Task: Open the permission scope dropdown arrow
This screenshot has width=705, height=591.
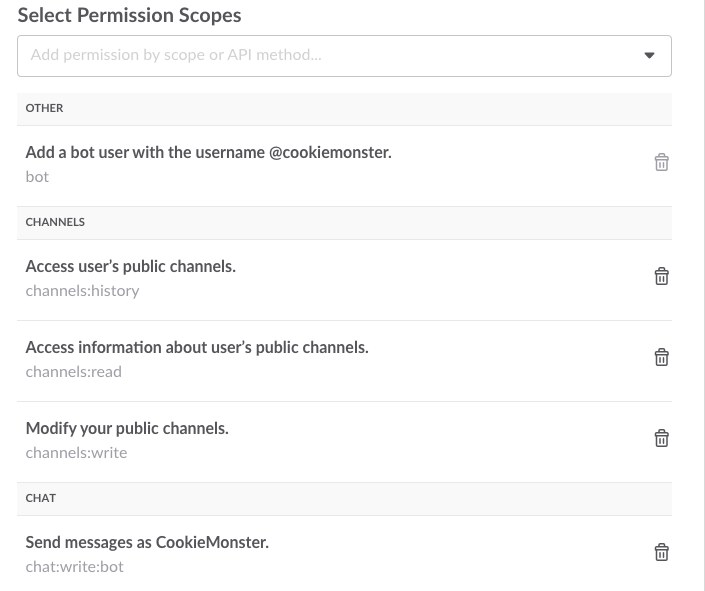Action: [x=649, y=55]
